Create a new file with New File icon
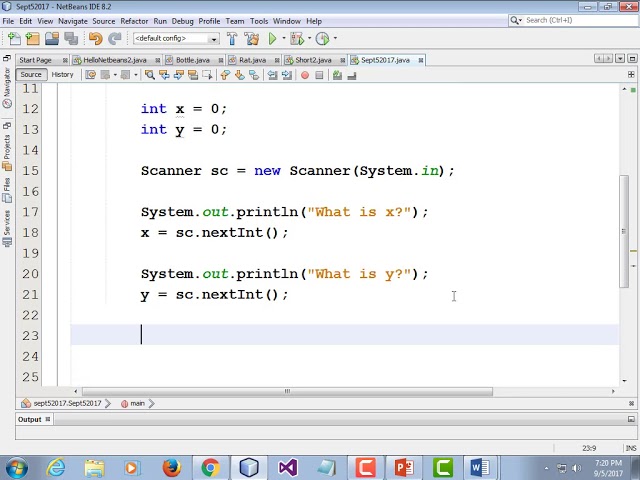 point(14,38)
